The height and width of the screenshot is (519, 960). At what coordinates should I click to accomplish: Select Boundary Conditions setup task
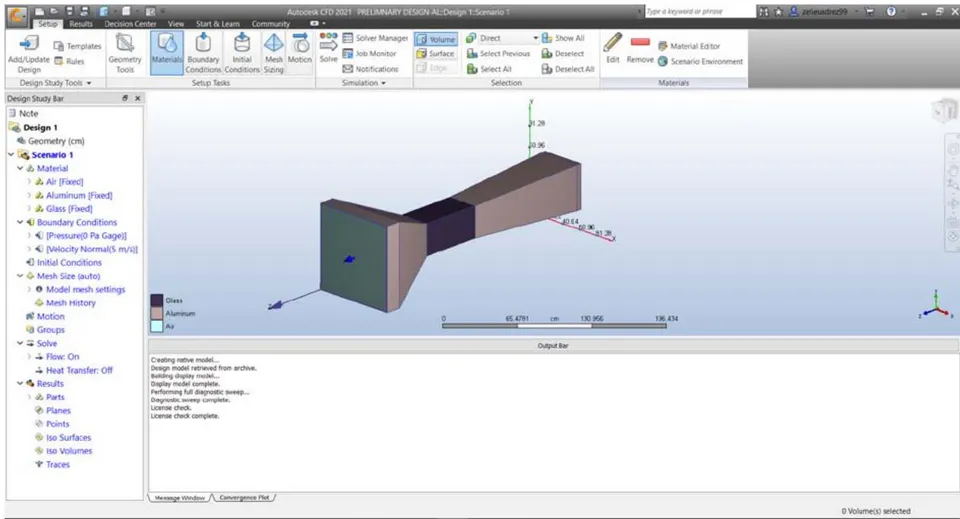(203, 54)
